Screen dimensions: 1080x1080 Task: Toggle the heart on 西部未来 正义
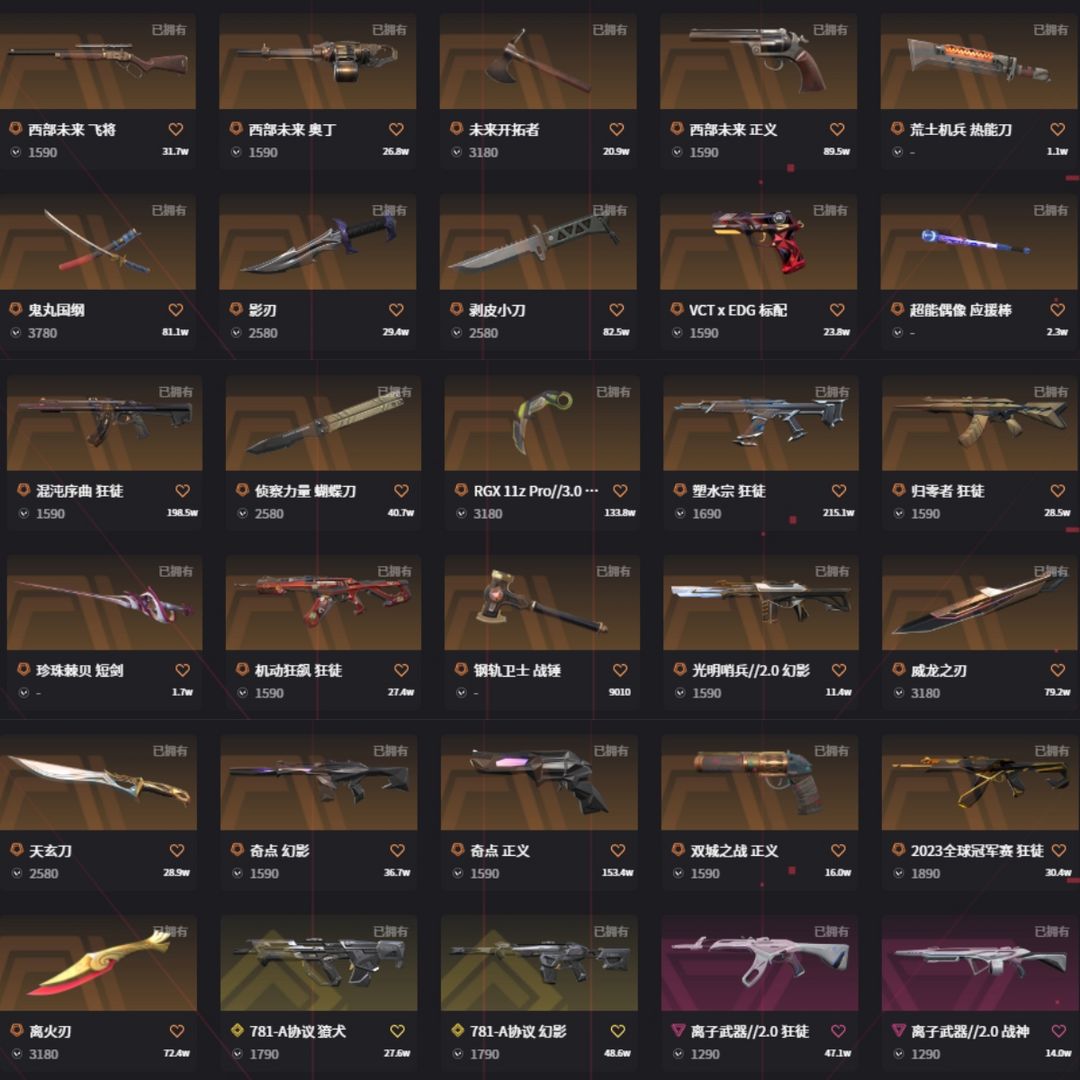[x=837, y=129]
